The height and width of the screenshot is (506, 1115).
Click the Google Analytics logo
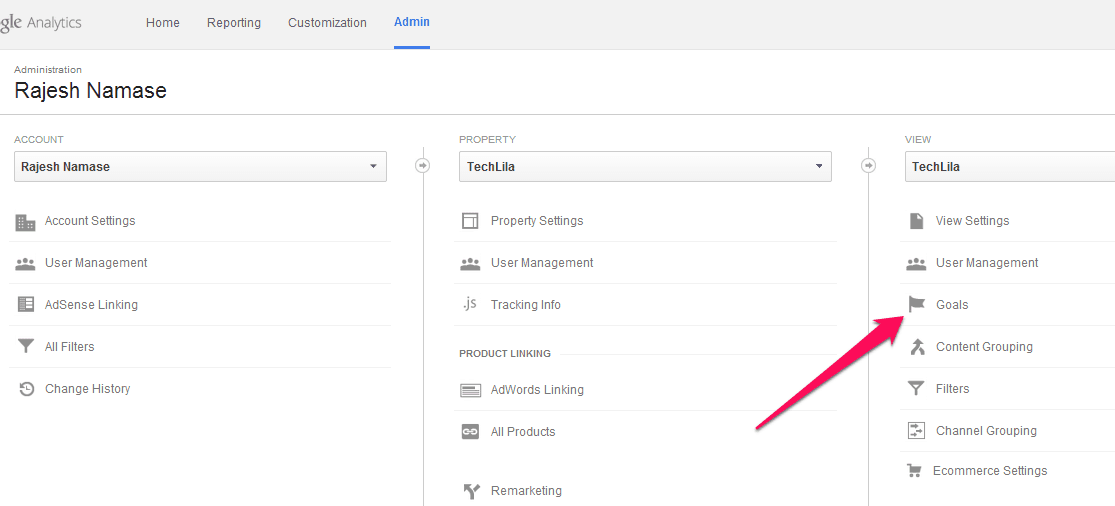pos(41,23)
